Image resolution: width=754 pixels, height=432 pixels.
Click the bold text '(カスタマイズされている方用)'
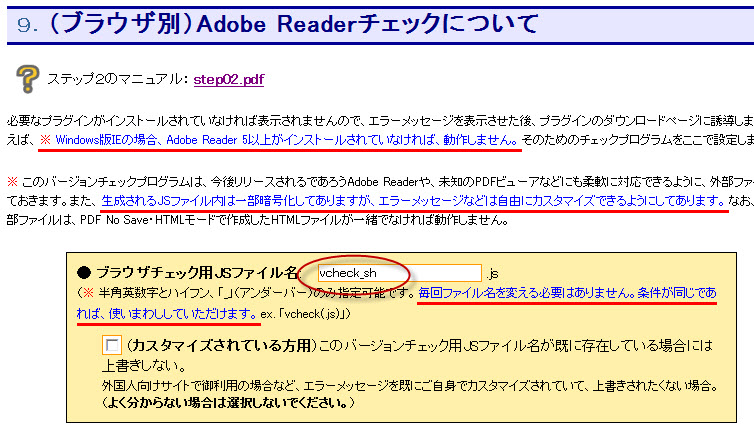[221, 345]
